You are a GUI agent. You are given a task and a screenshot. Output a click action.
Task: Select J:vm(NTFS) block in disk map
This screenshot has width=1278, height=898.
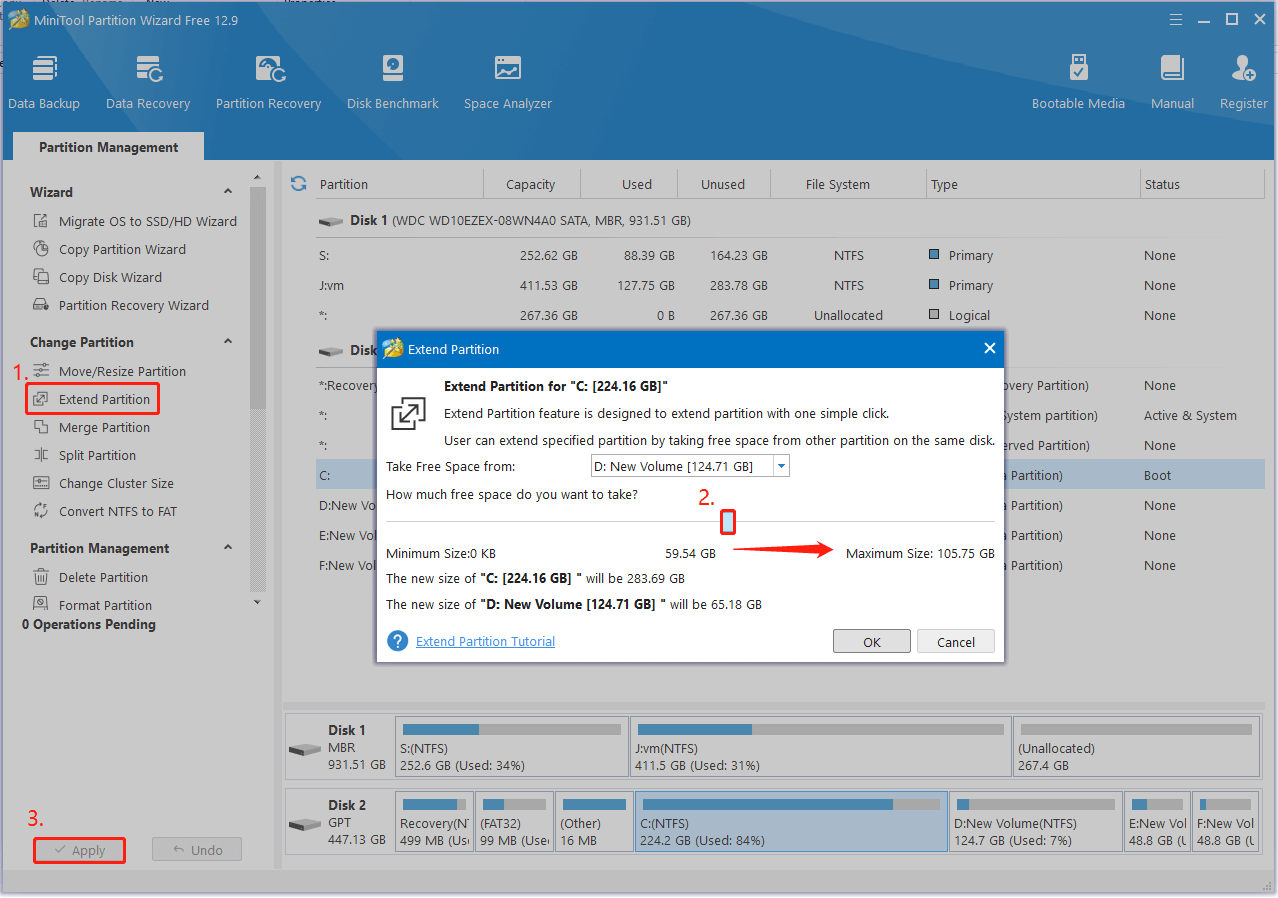[821, 746]
